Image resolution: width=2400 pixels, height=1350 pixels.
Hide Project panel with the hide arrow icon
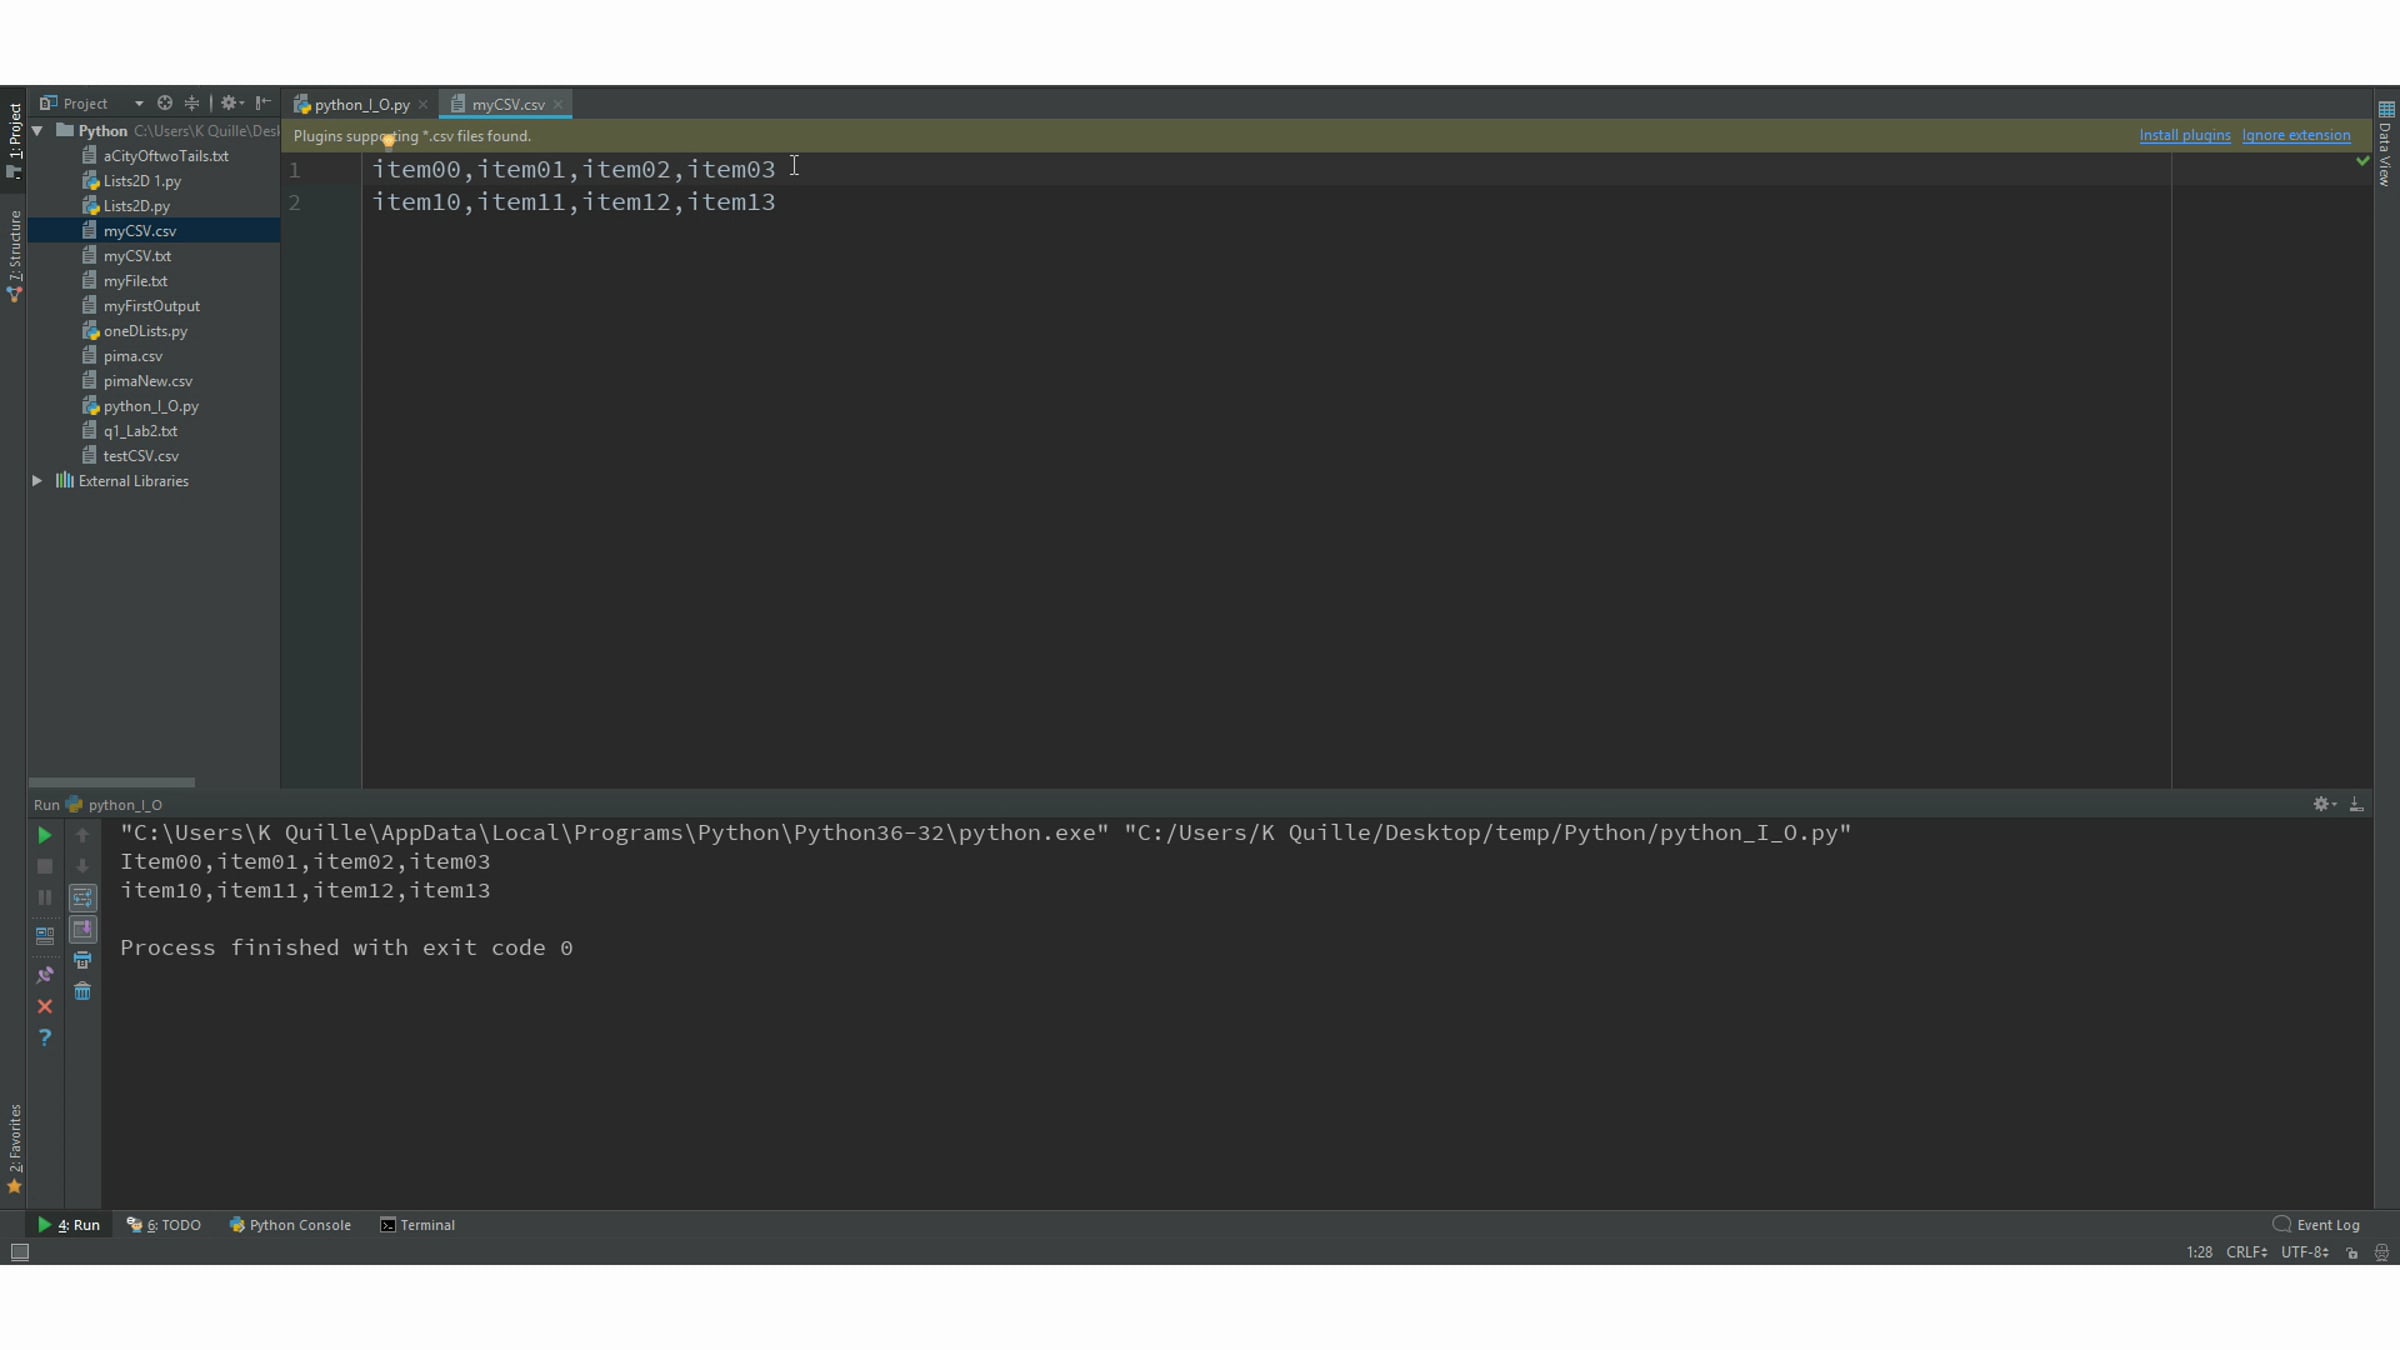coord(263,103)
